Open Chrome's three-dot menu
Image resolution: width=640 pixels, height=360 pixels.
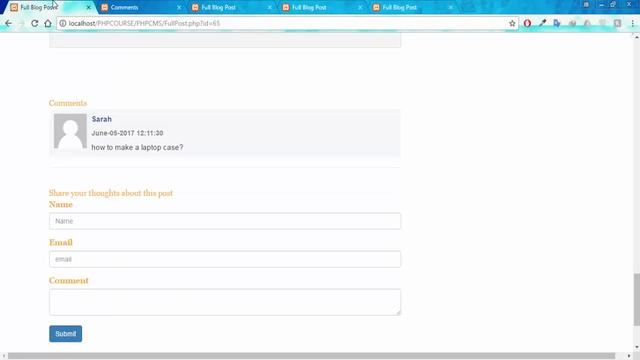coord(633,23)
